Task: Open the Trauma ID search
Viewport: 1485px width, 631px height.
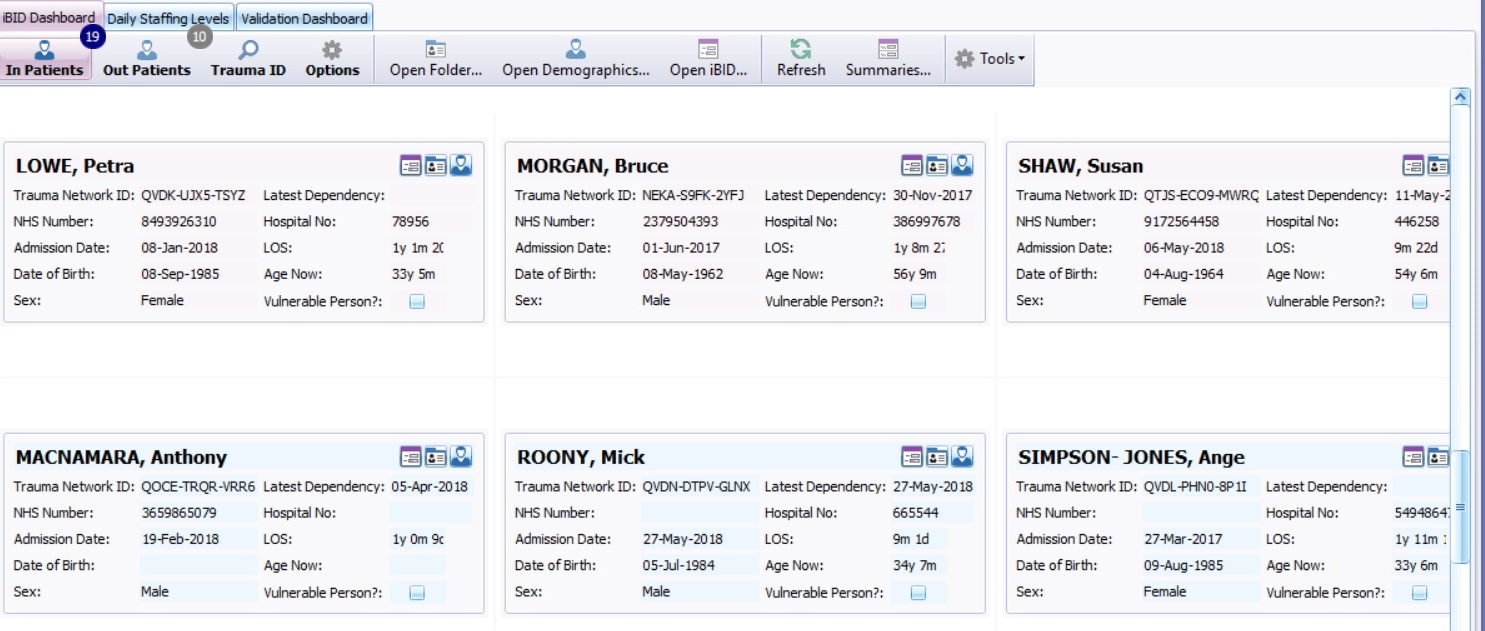Action: [248, 58]
